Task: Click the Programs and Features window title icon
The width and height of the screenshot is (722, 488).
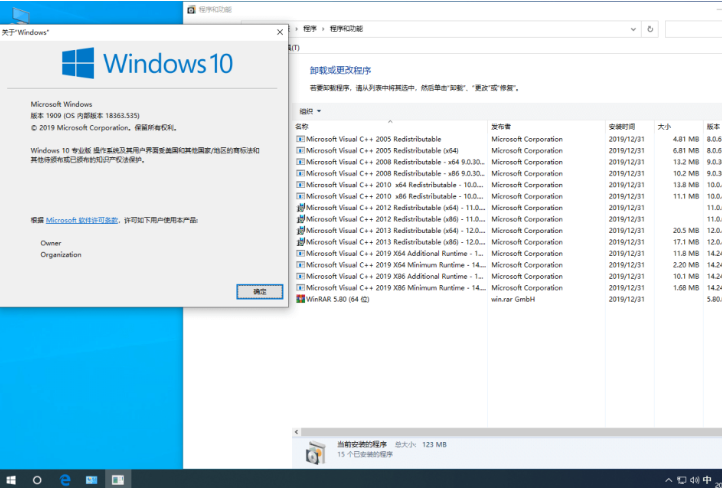Action: [x=192, y=9]
